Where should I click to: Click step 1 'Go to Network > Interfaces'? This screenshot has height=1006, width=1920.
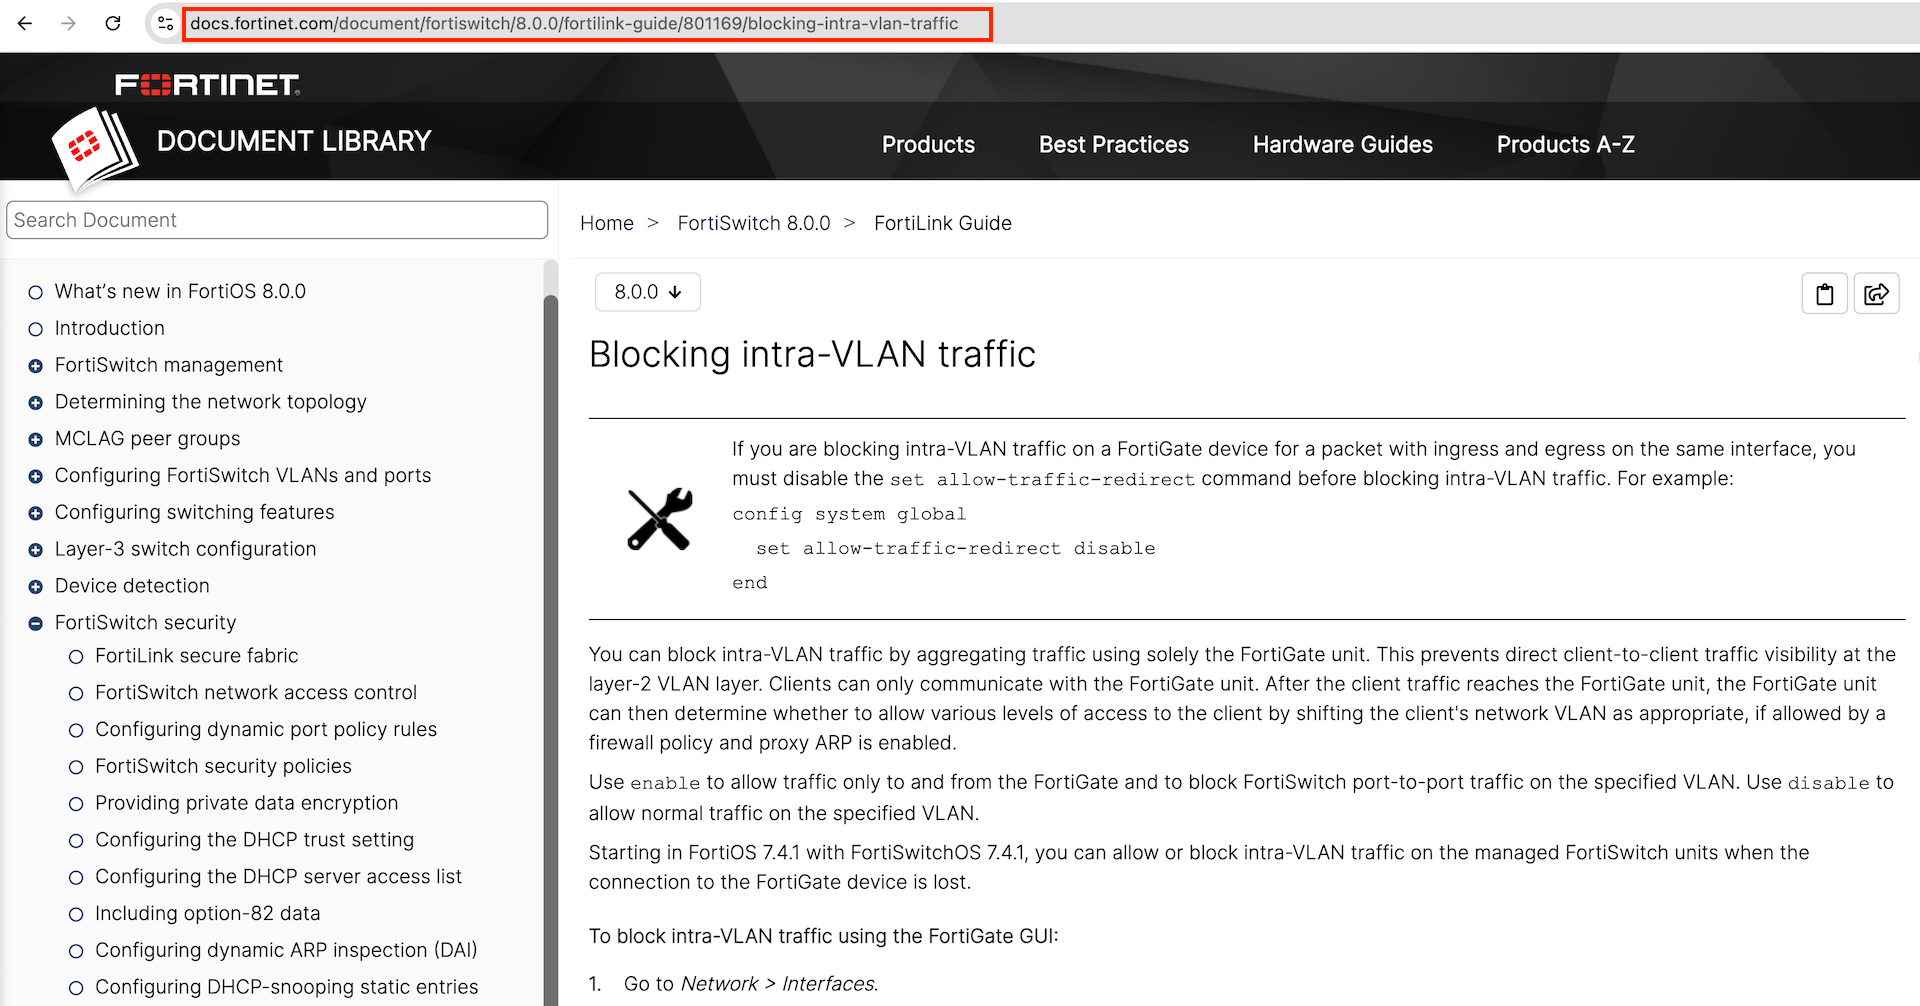point(751,984)
